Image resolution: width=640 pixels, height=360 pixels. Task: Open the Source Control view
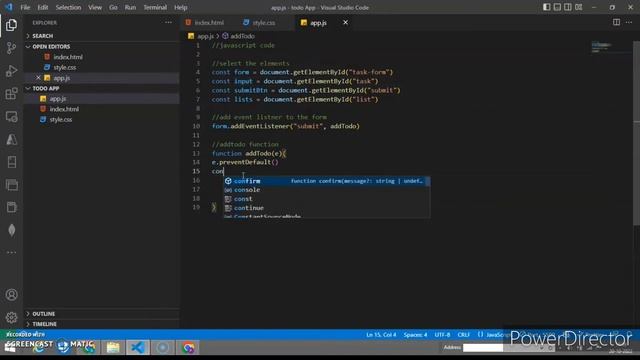(x=11, y=48)
